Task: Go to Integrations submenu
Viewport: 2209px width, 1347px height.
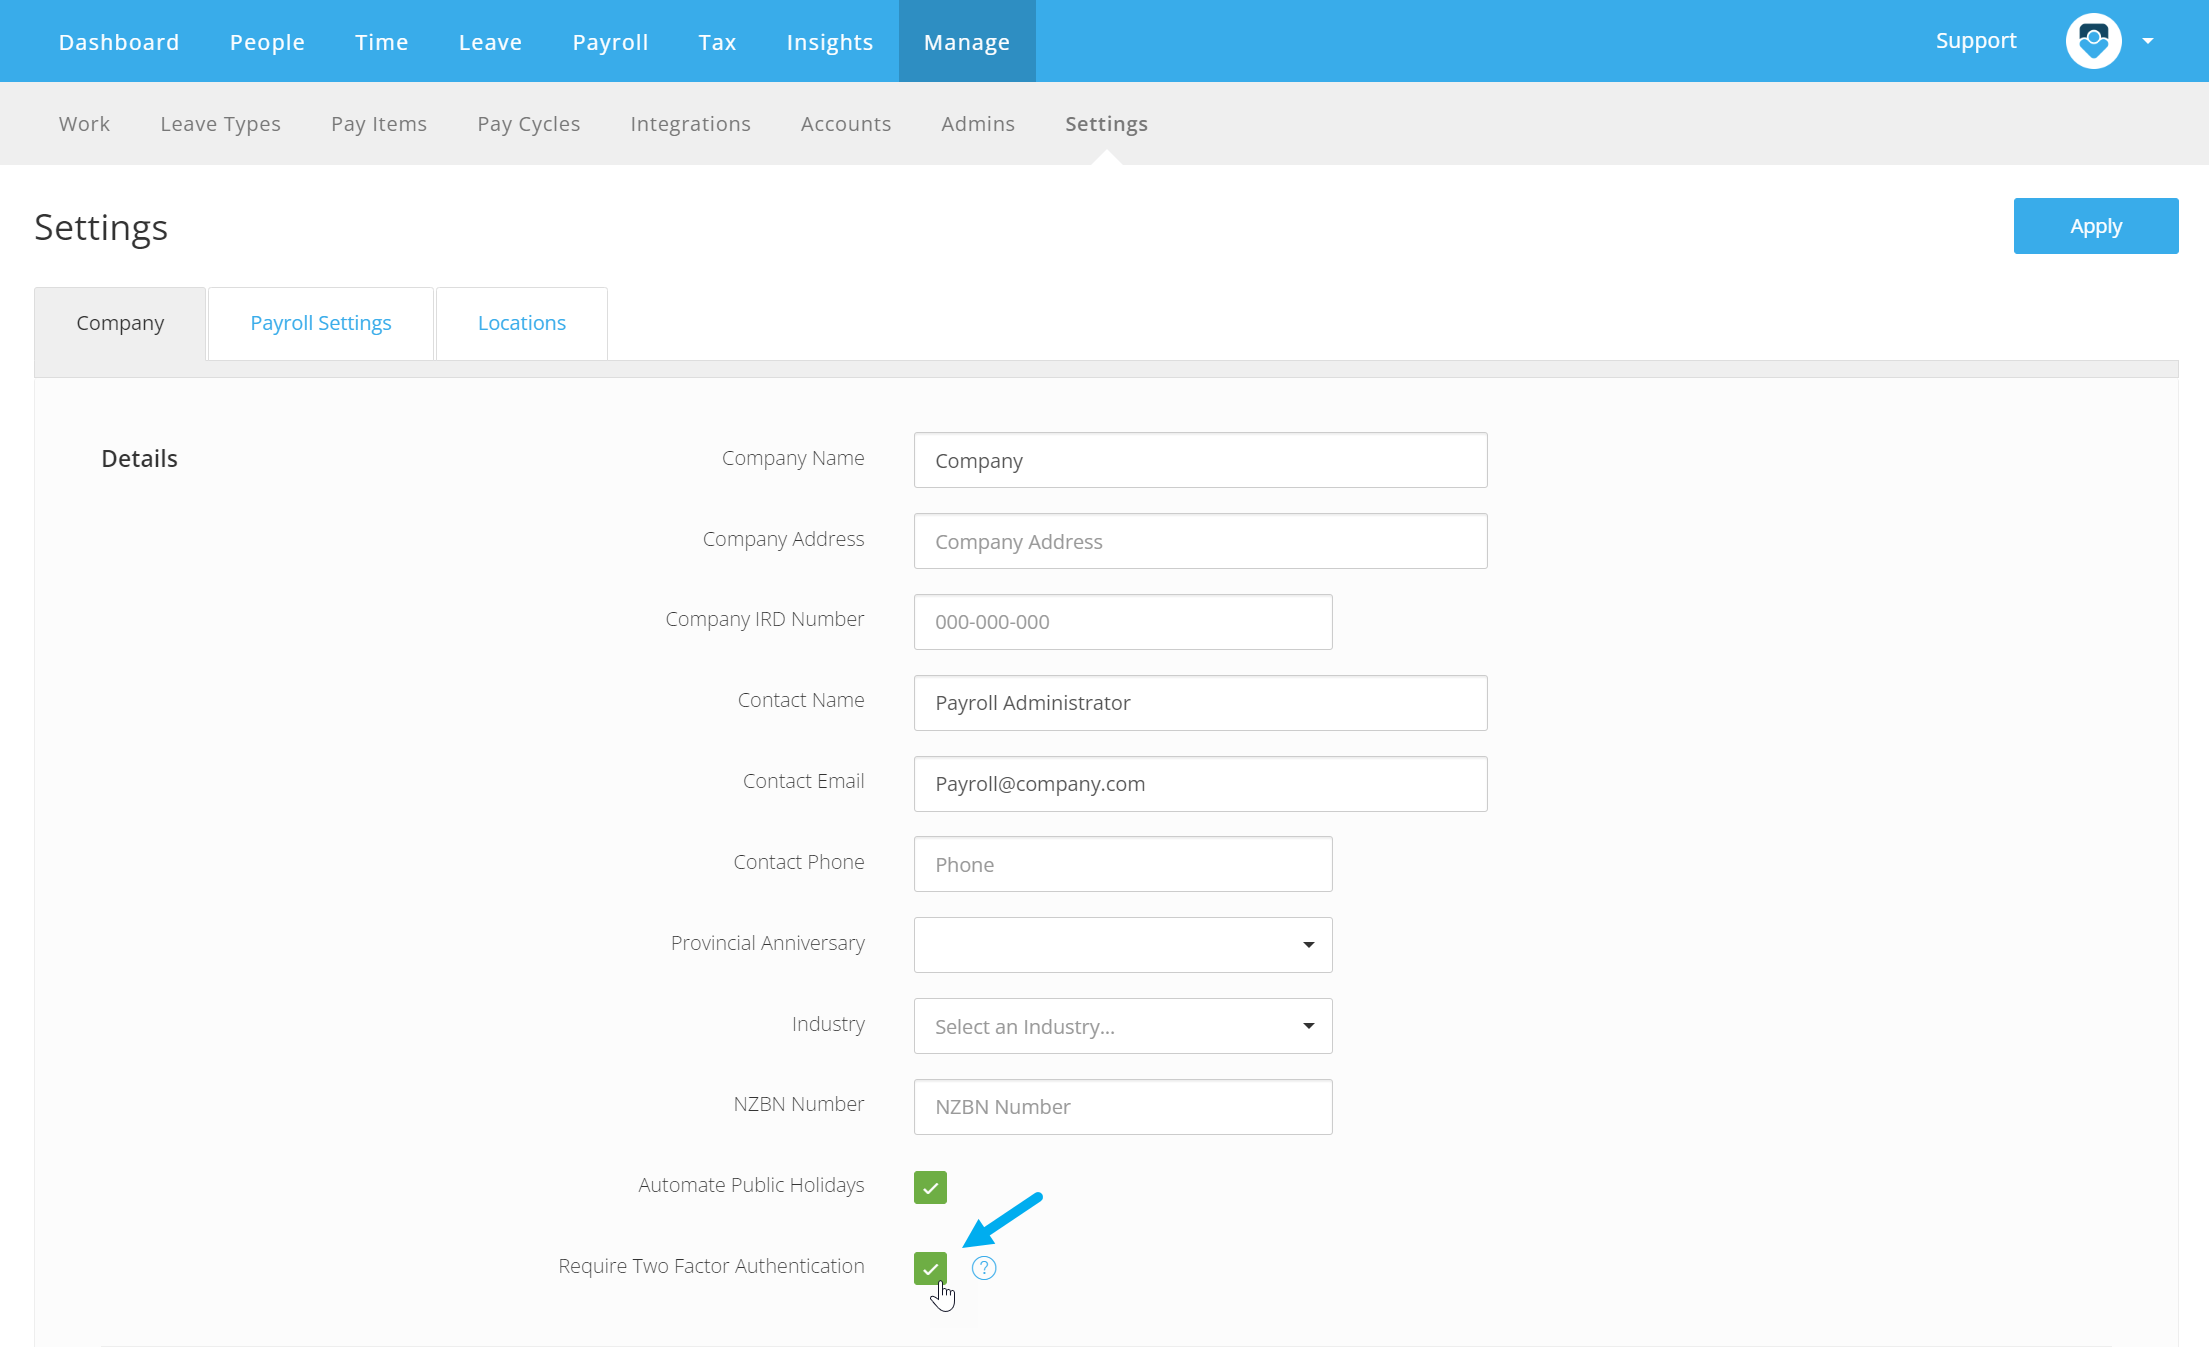Action: [690, 124]
